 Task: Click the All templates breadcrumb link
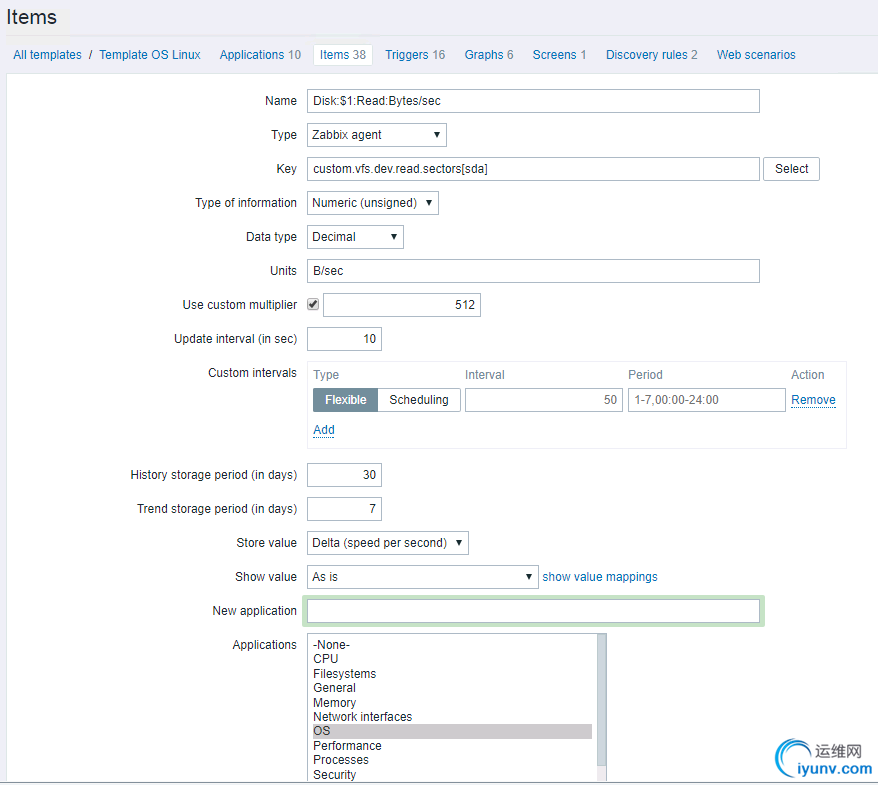(x=48, y=55)
